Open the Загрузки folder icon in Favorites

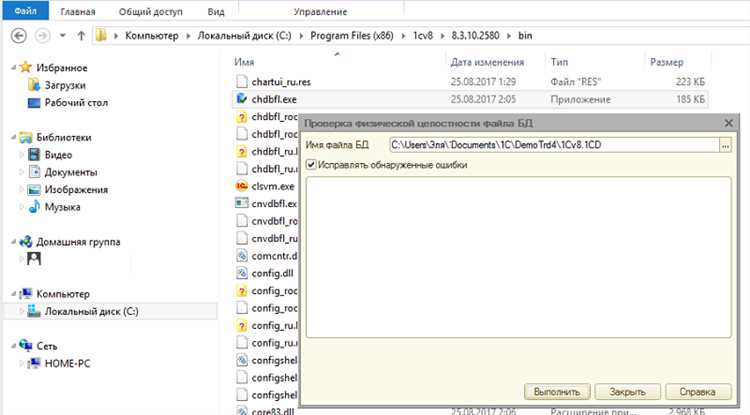[x=34, y=85]
